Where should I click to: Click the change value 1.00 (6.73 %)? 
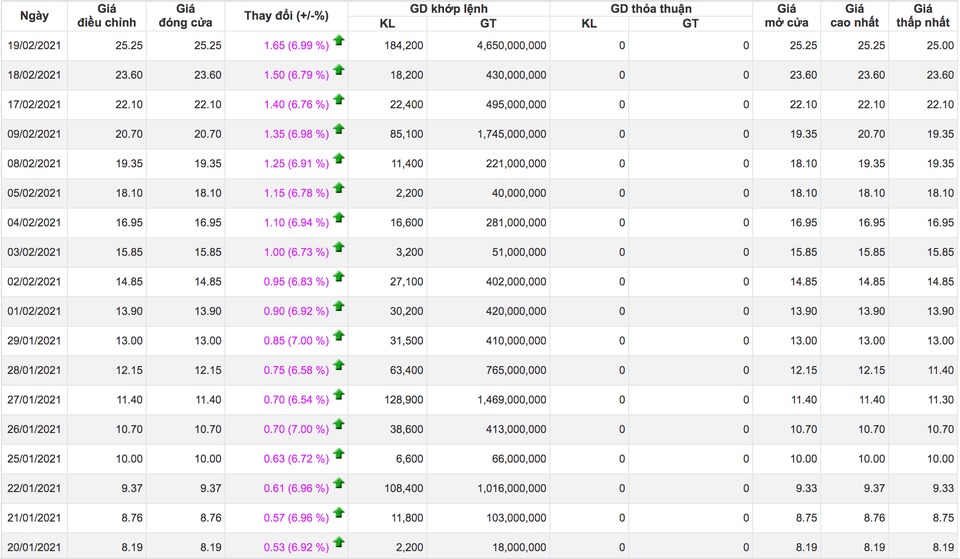click(x=296, y=252)
